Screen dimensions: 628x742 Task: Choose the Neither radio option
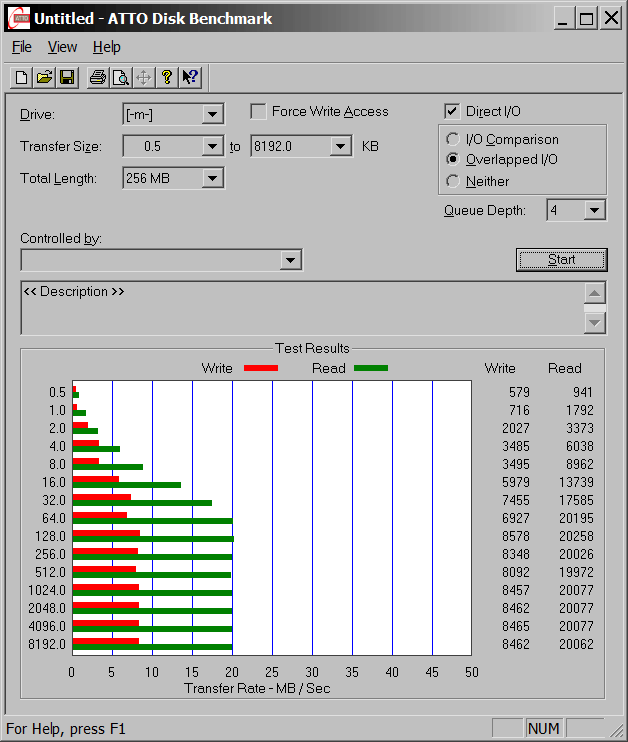[x=453, y=181]
